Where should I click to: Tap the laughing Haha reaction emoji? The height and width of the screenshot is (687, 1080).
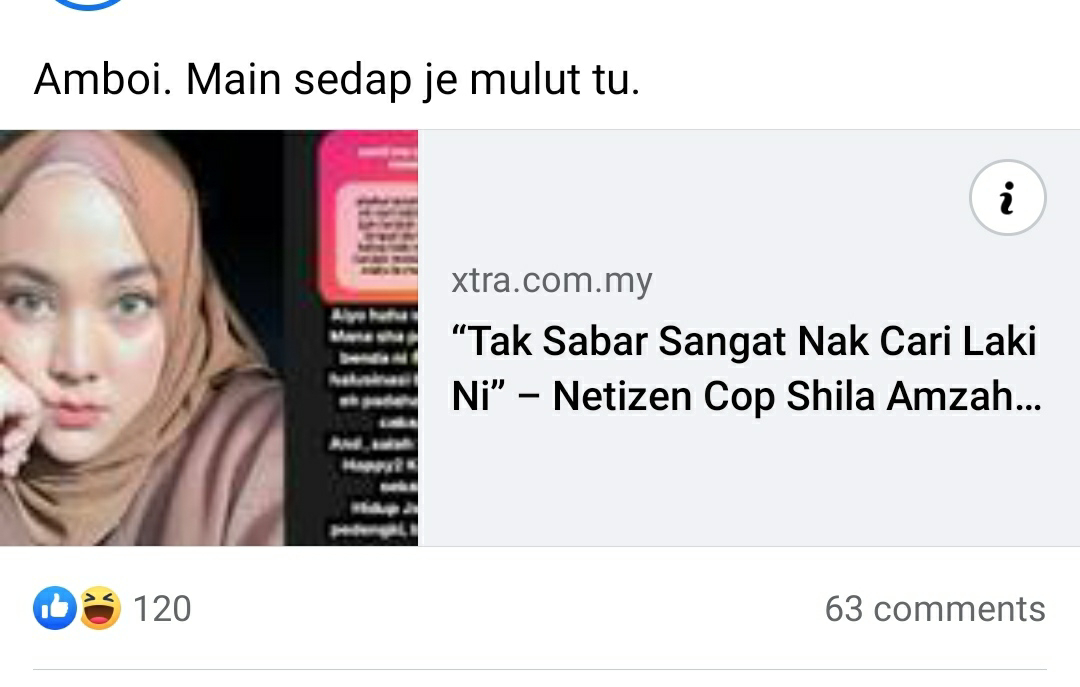point(100,608)
